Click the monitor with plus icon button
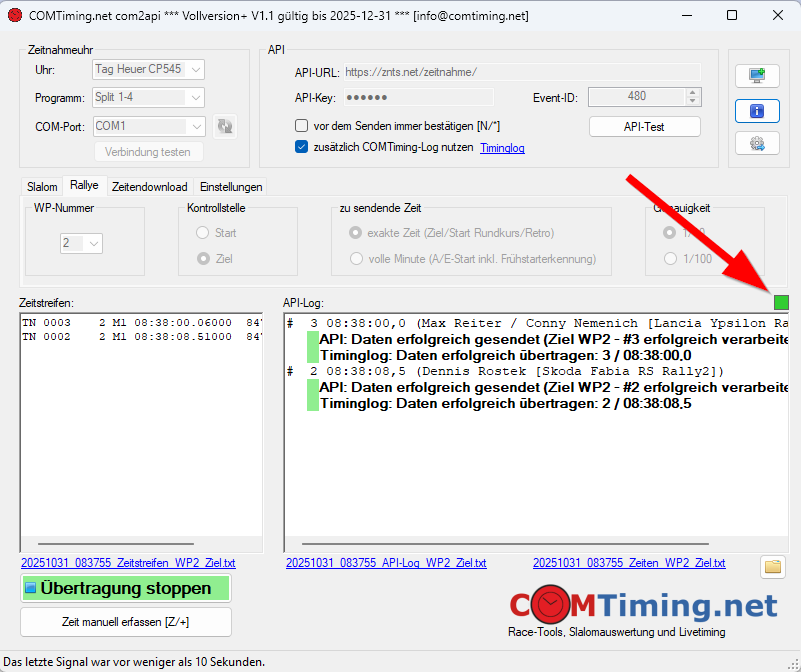 [x=757, y=76]
